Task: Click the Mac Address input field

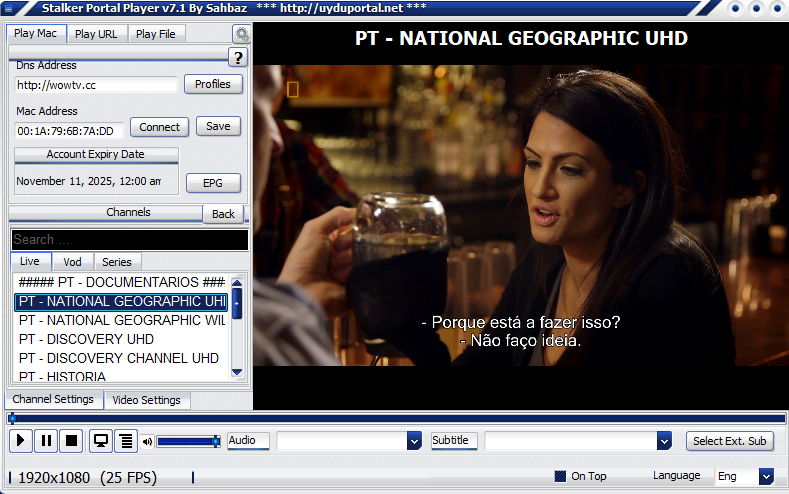Action: (x=69, y=131)
